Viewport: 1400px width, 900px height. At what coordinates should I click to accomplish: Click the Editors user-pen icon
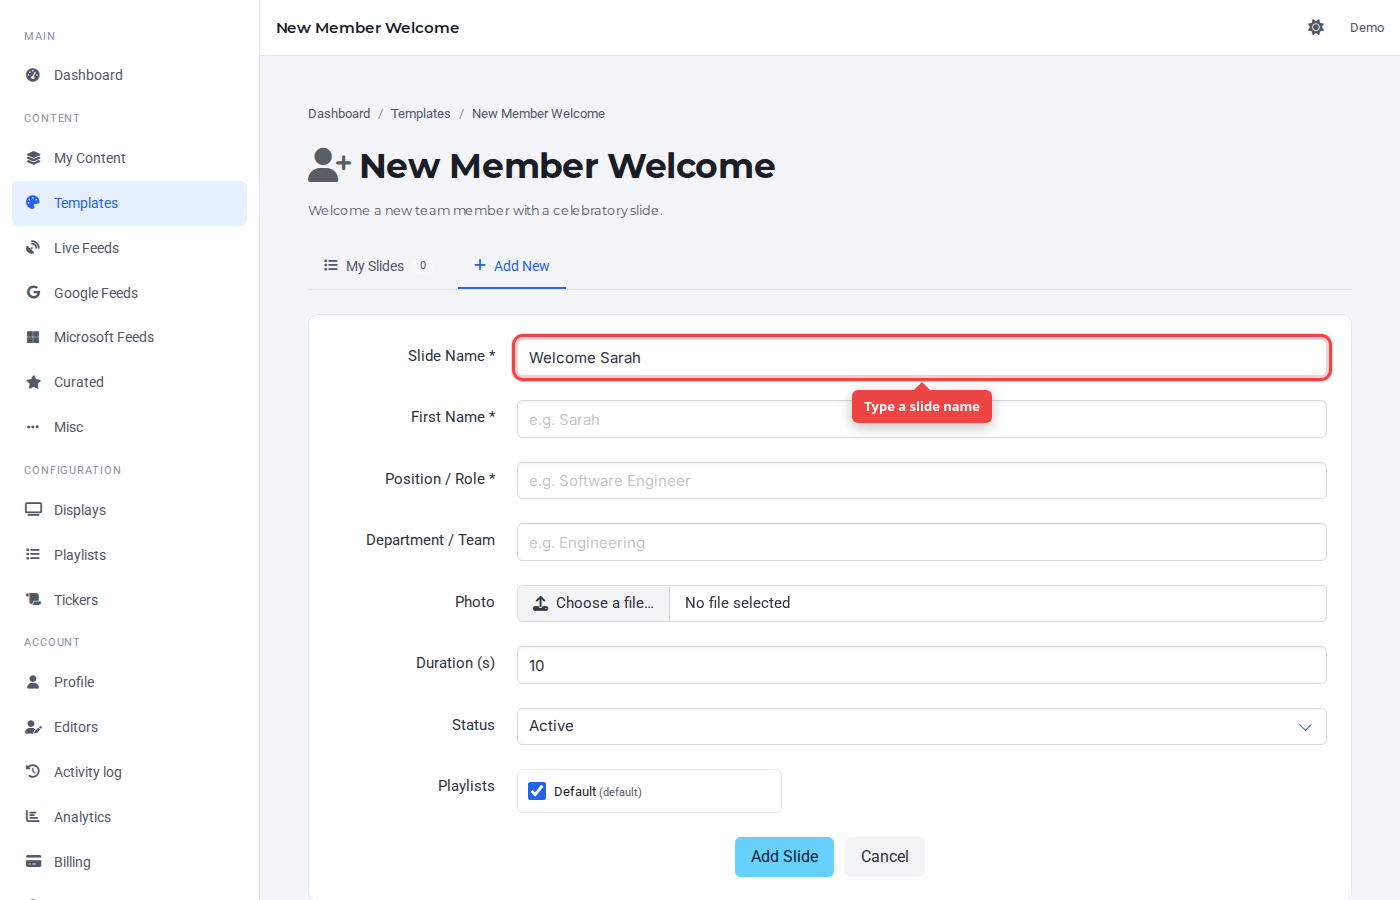coord(33,727)
